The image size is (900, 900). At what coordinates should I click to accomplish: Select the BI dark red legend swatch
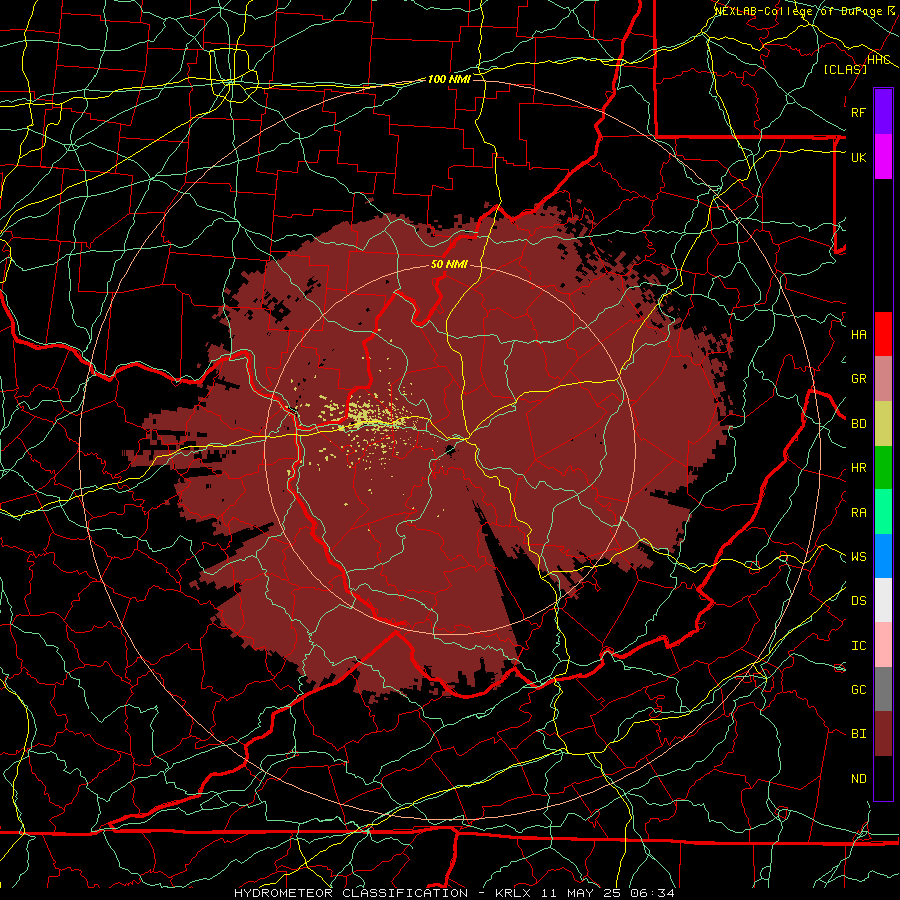(x=883, y=734)
